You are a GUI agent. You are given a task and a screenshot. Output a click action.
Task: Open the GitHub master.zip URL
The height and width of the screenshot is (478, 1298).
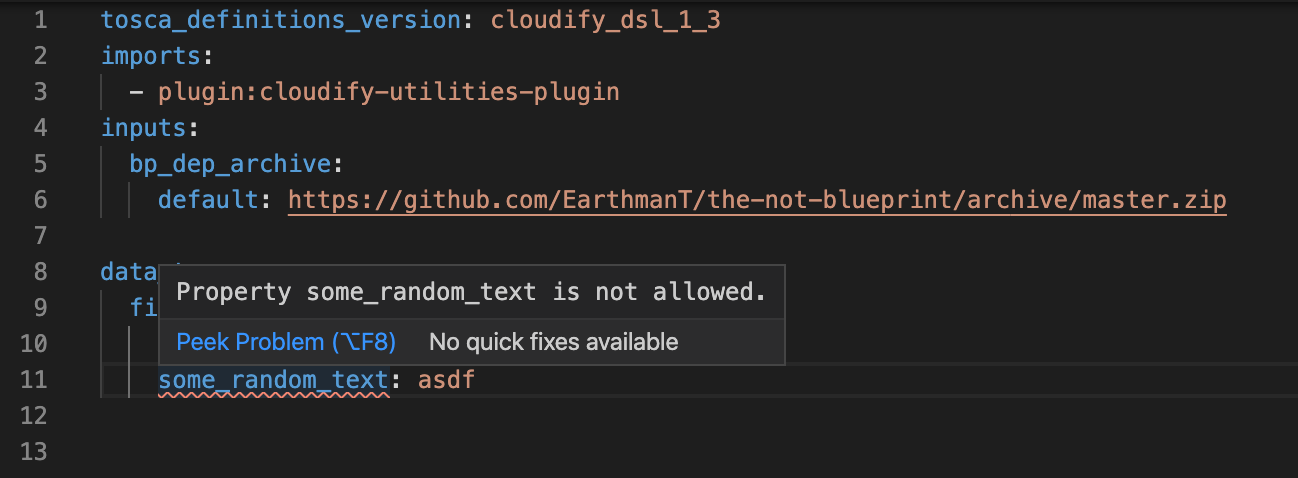tap(758, 200)
